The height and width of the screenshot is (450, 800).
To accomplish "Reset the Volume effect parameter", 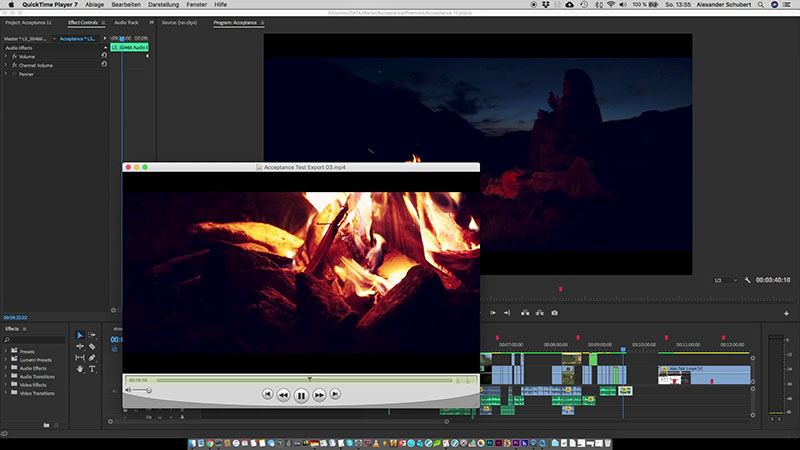I will (104, 56).
